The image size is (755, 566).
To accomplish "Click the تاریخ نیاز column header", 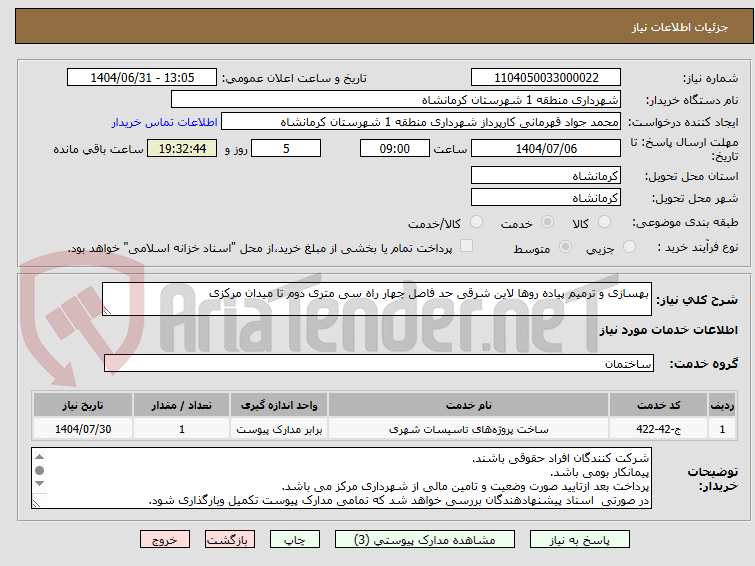I will pos(83,405).
